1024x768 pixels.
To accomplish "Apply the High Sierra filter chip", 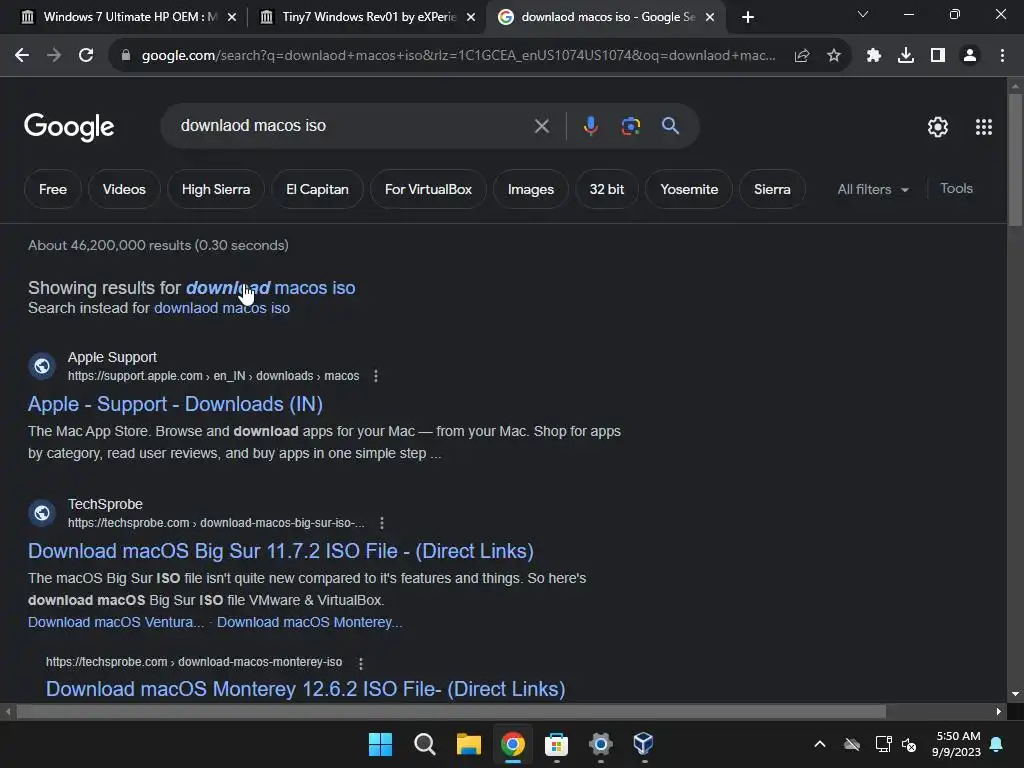I will tap(216, 189).
